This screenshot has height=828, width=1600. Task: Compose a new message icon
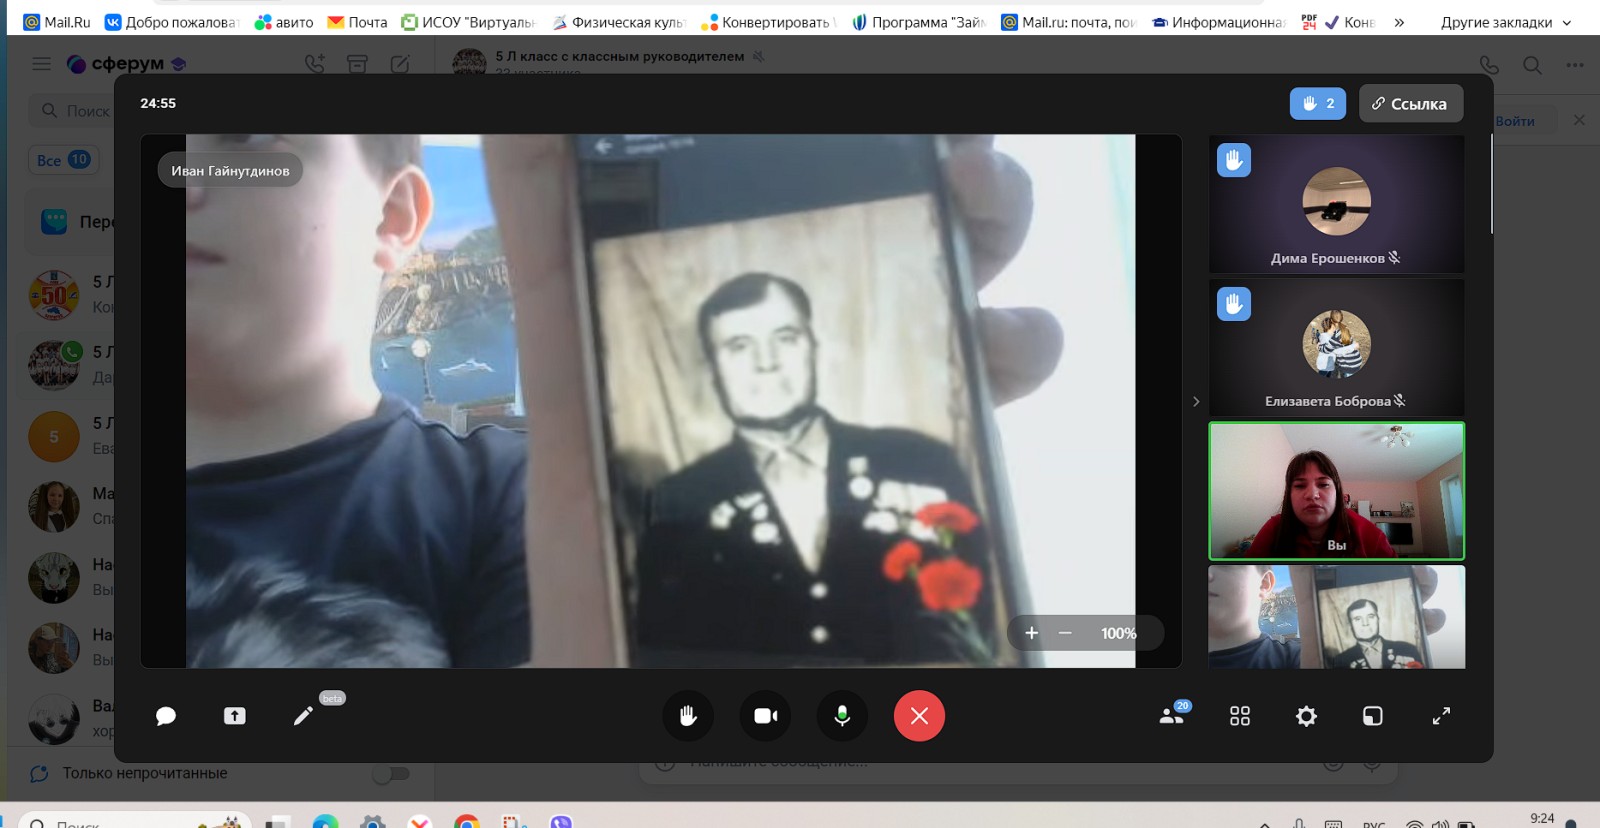click(x=400, y=64)
